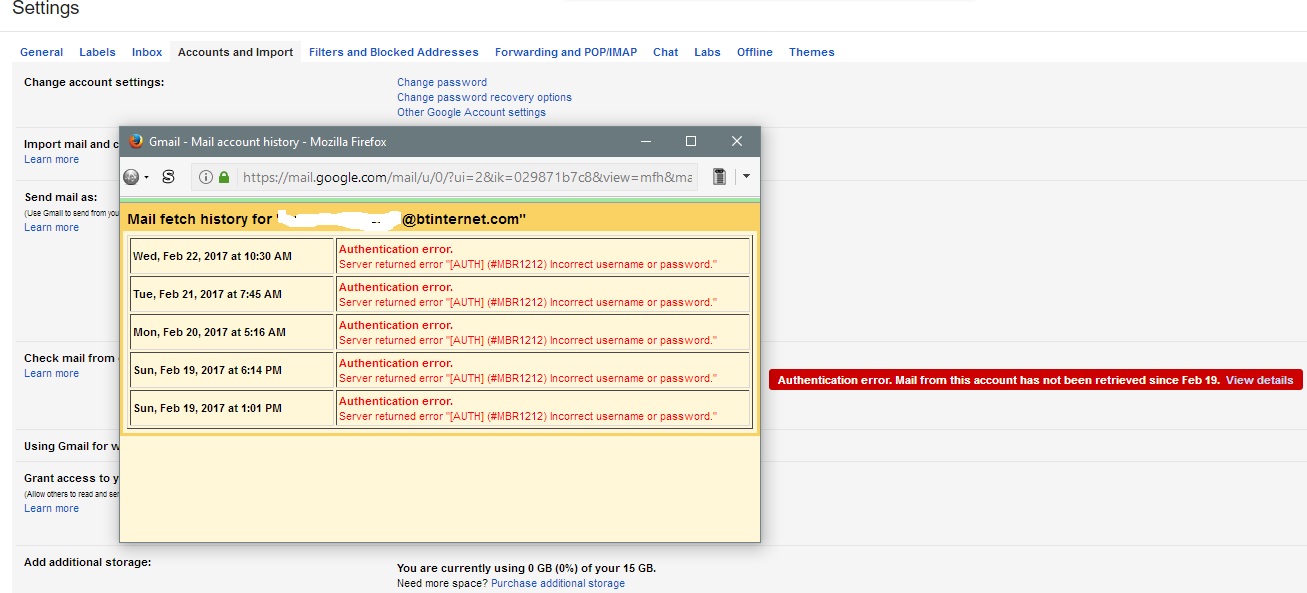Select the Accounts and Import tab
Viewport: 1307px width, 593px height.
pyautogui.click(x=236, y=52)
